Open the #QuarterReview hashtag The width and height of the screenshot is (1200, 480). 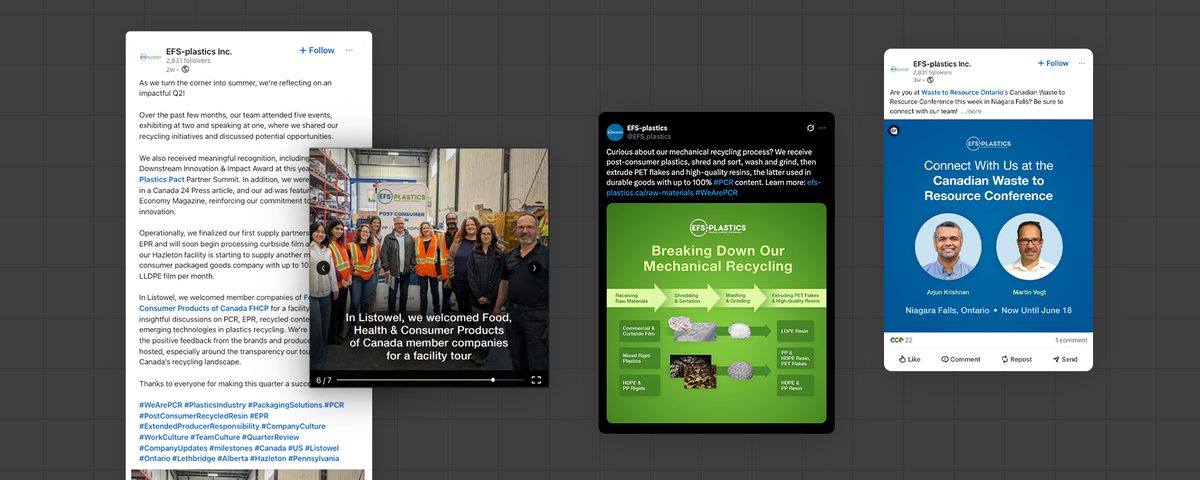pyautogui.click(x=271, y=437)
